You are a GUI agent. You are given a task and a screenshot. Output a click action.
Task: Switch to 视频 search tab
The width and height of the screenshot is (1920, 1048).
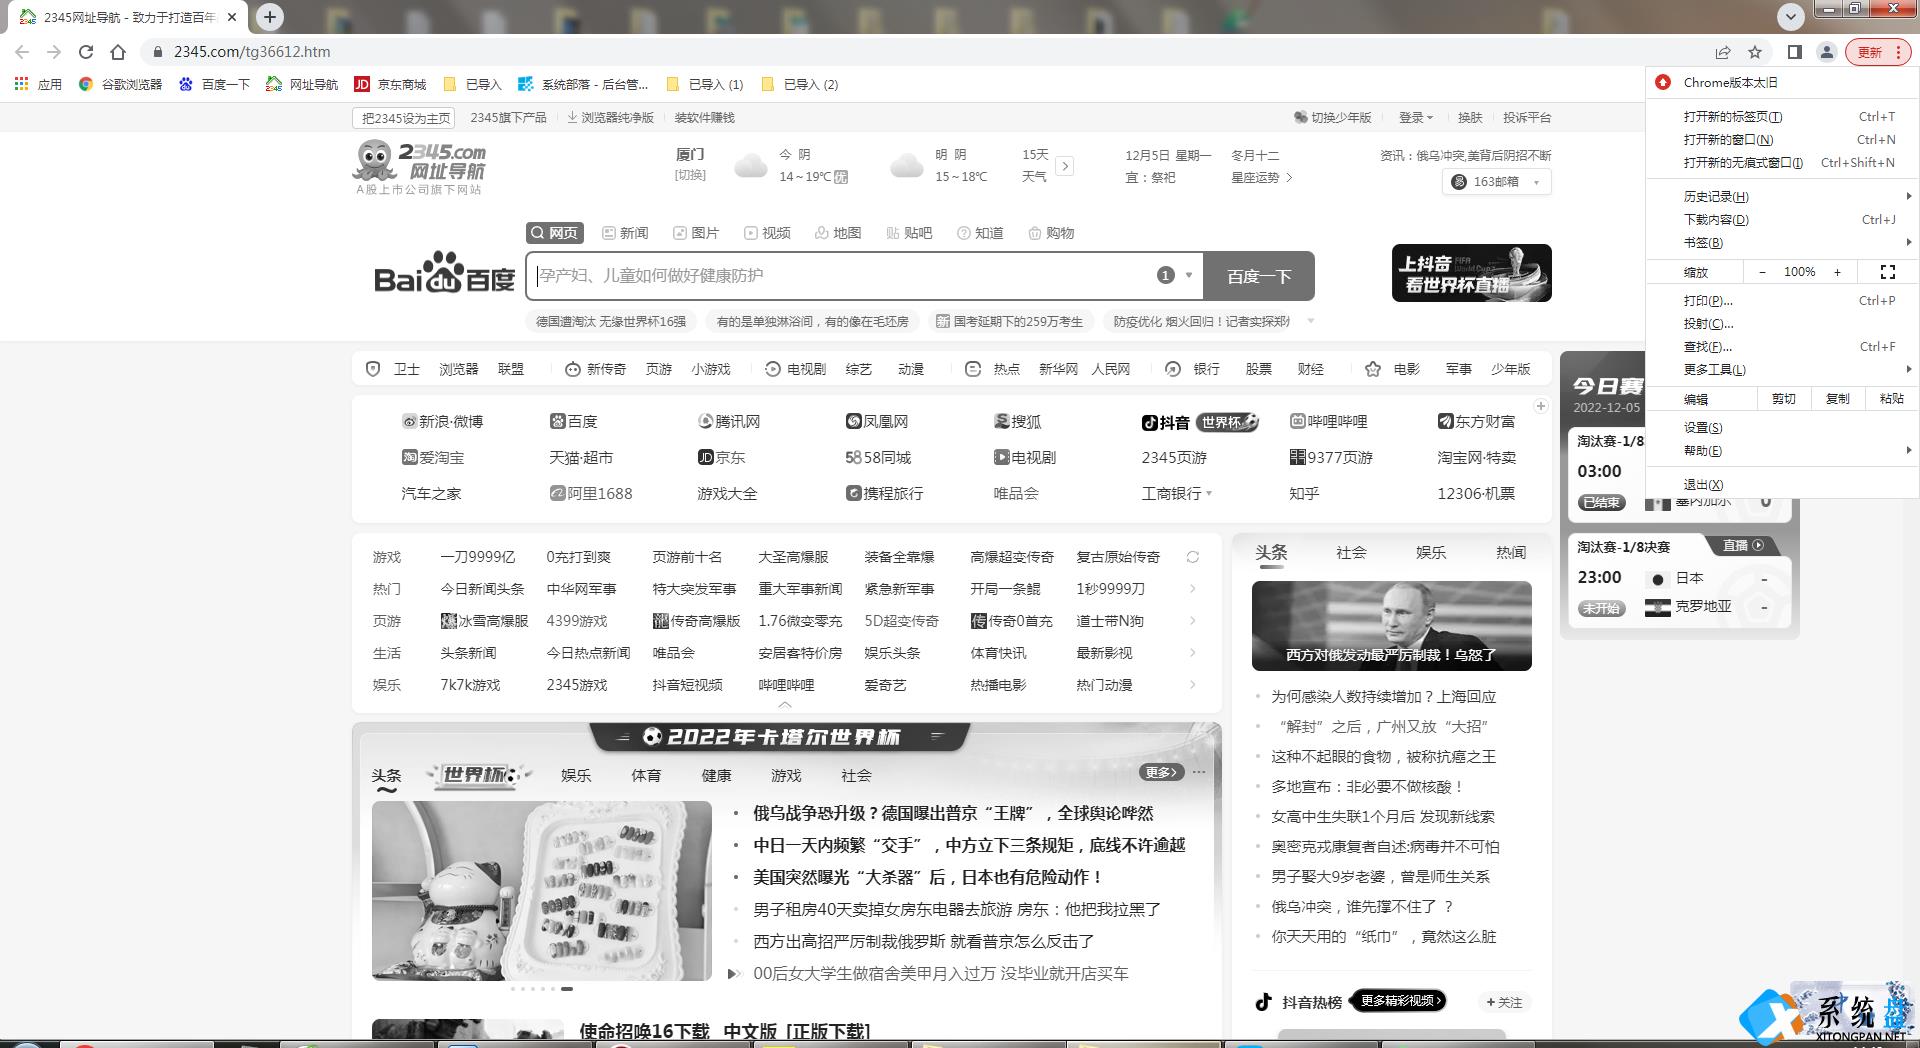click(x=767, y=233)
